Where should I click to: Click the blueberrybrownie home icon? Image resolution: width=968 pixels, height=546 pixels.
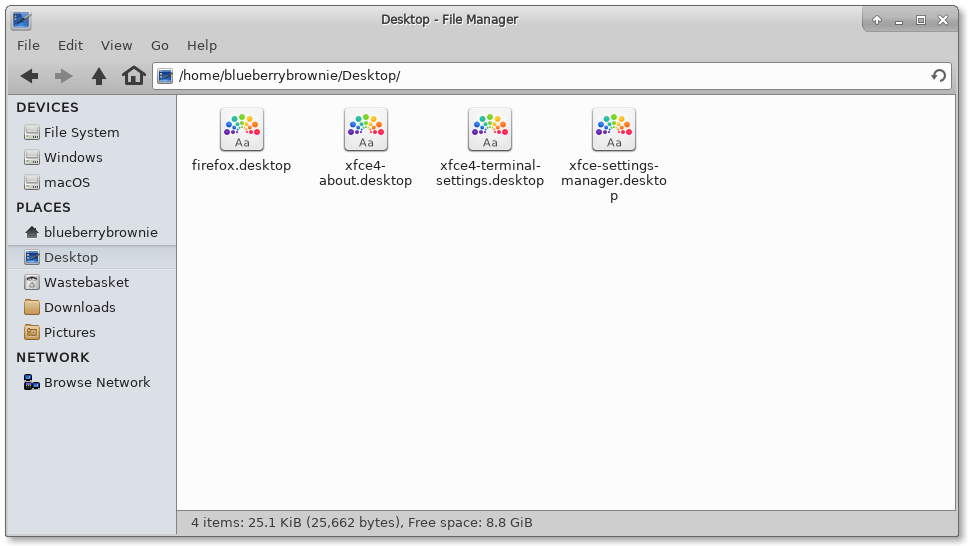pyautogui.click(x=31, y=232)
